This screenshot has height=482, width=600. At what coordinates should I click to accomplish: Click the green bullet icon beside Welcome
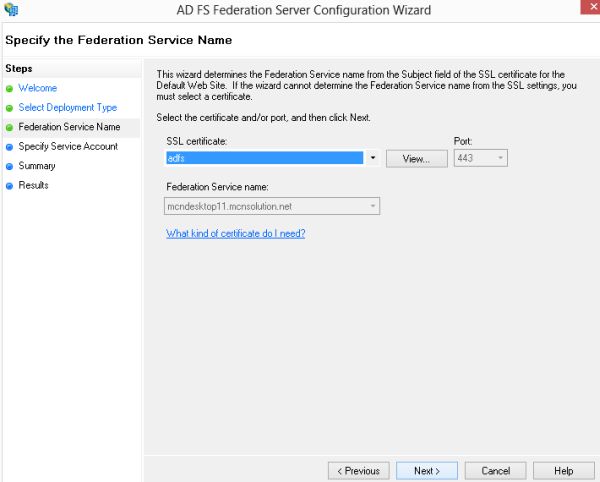(x=10, y=88)
